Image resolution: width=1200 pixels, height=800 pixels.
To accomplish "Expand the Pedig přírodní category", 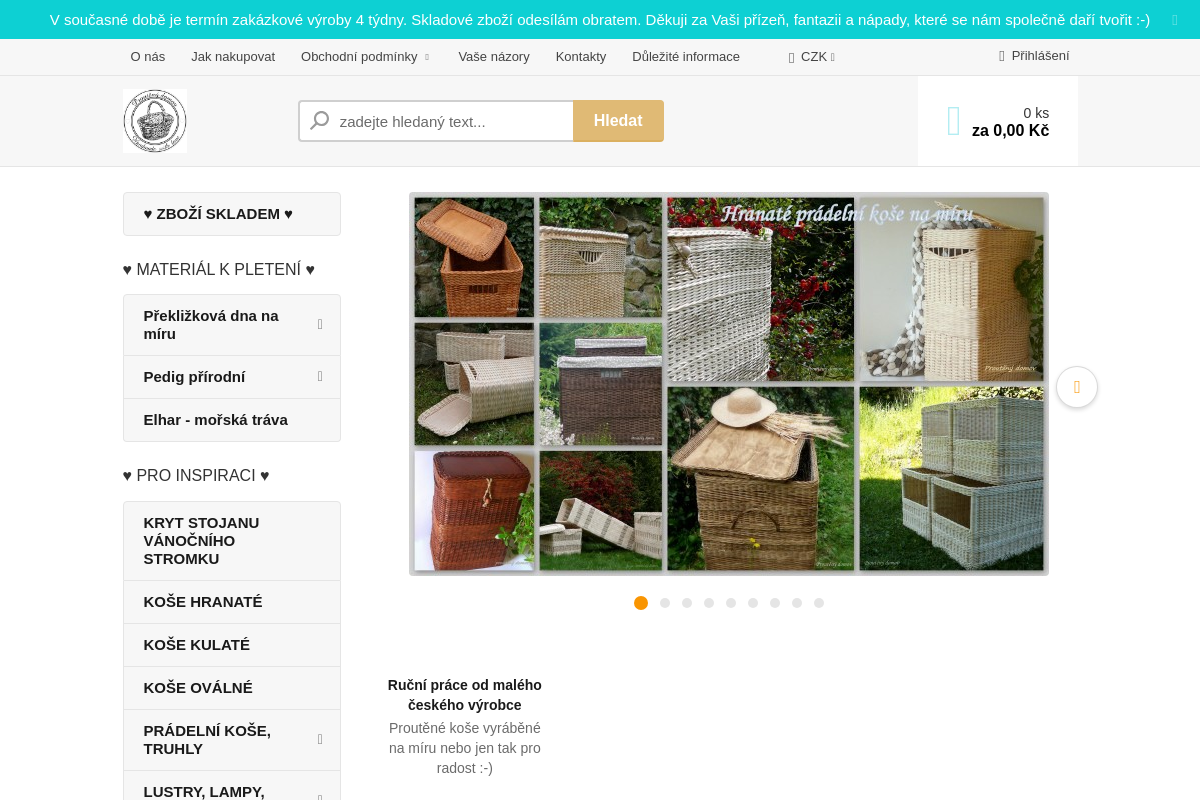I will [x=320, y=376].
